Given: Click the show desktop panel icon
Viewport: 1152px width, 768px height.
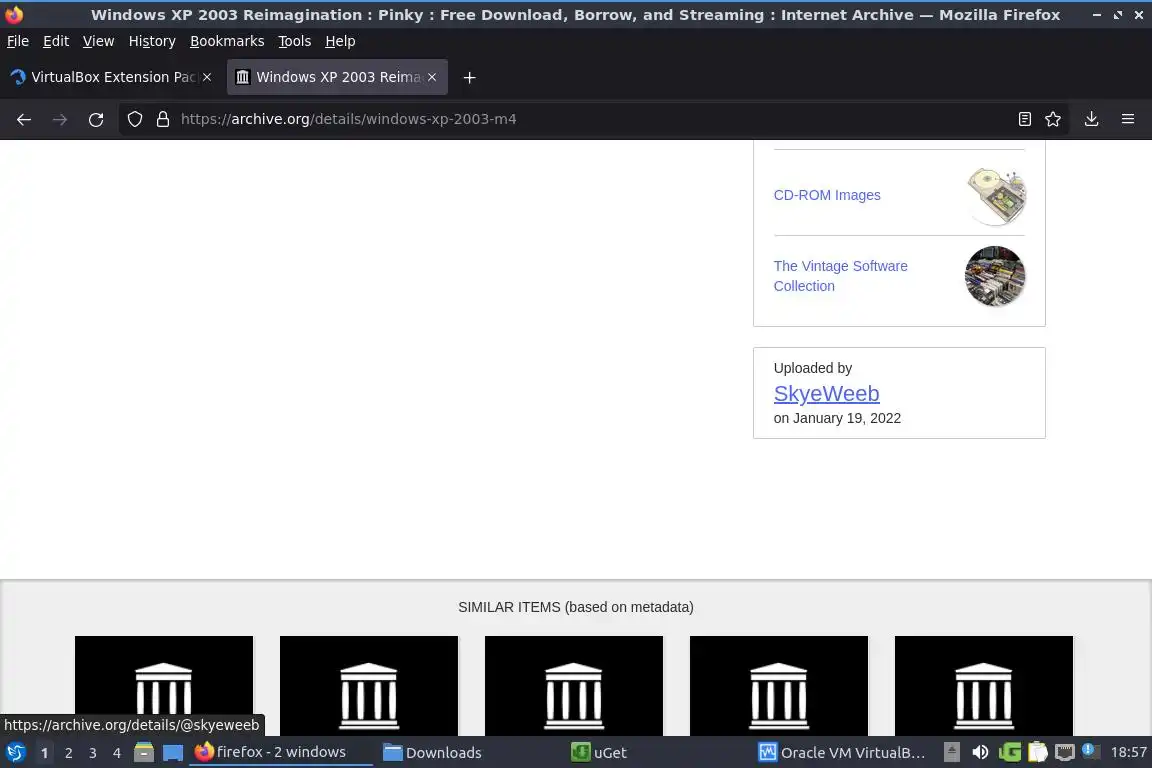Looking at the screenshot, I should click(173, 753).
